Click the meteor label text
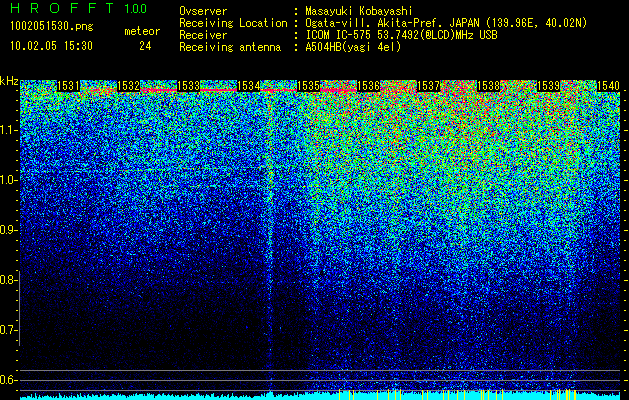Viewport: 629px width, 400px height. click(142, 31)
